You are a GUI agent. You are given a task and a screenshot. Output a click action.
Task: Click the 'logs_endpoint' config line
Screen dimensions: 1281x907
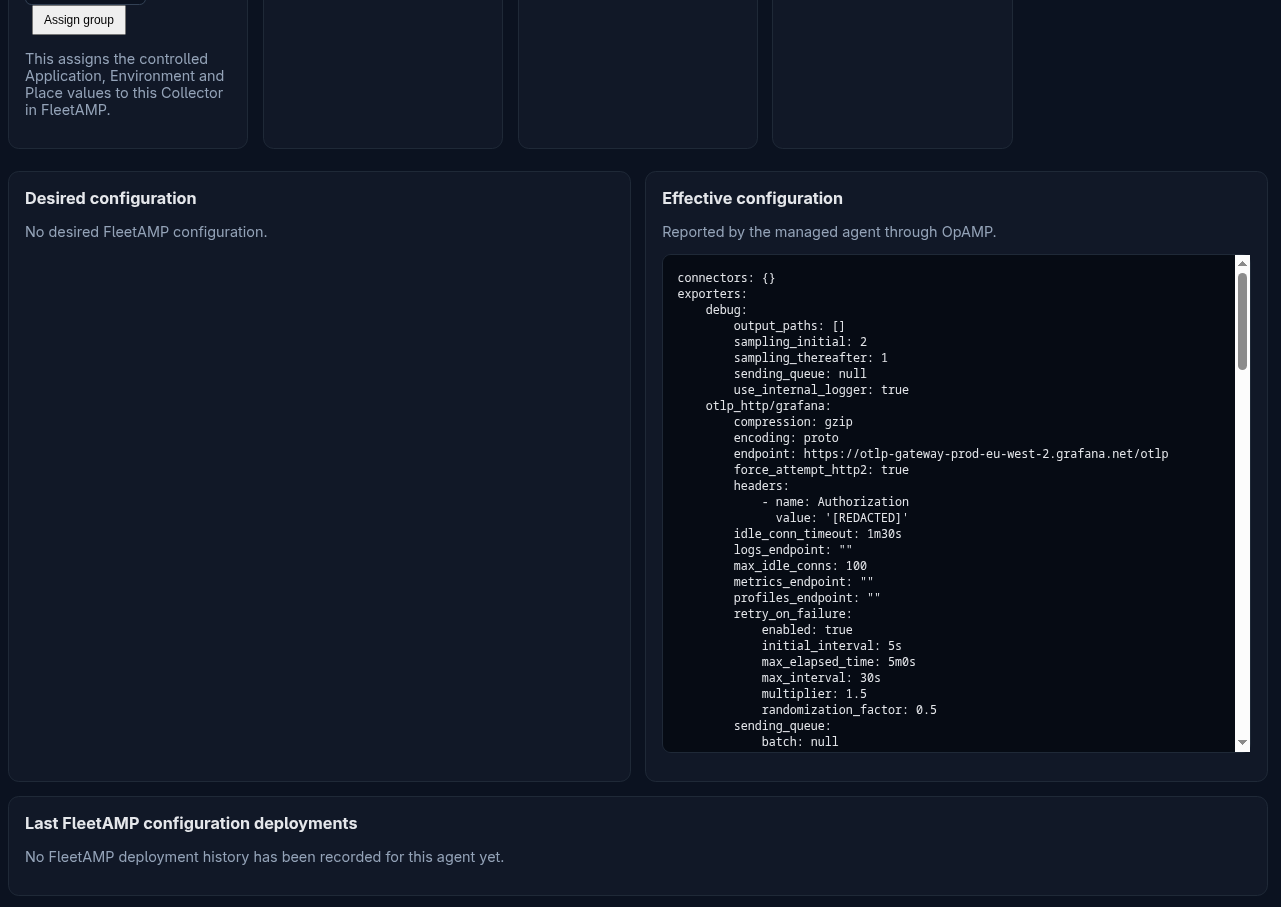793,550
